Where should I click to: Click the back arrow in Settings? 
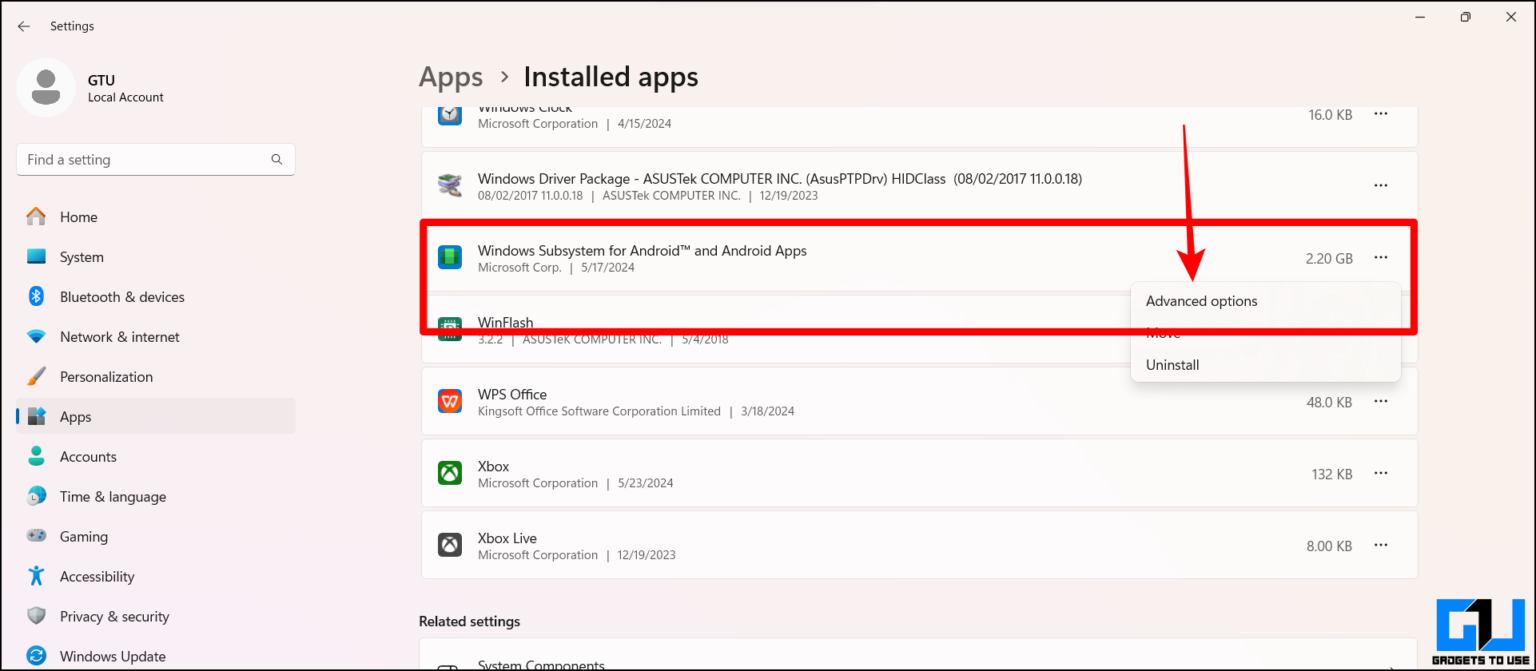coord(23,25)
